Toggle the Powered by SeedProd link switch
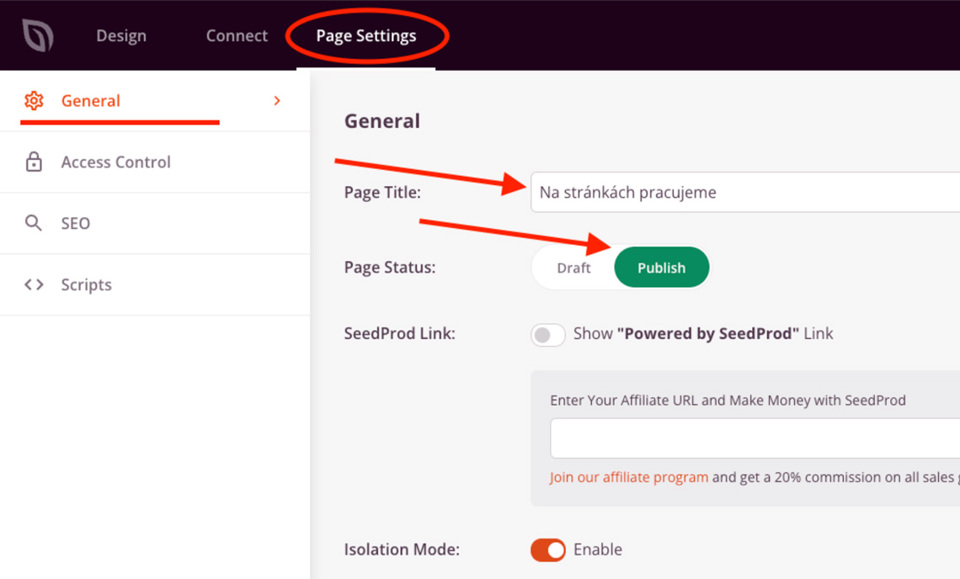Viewport: 960px width, 579px height. [x=548, y=335]
